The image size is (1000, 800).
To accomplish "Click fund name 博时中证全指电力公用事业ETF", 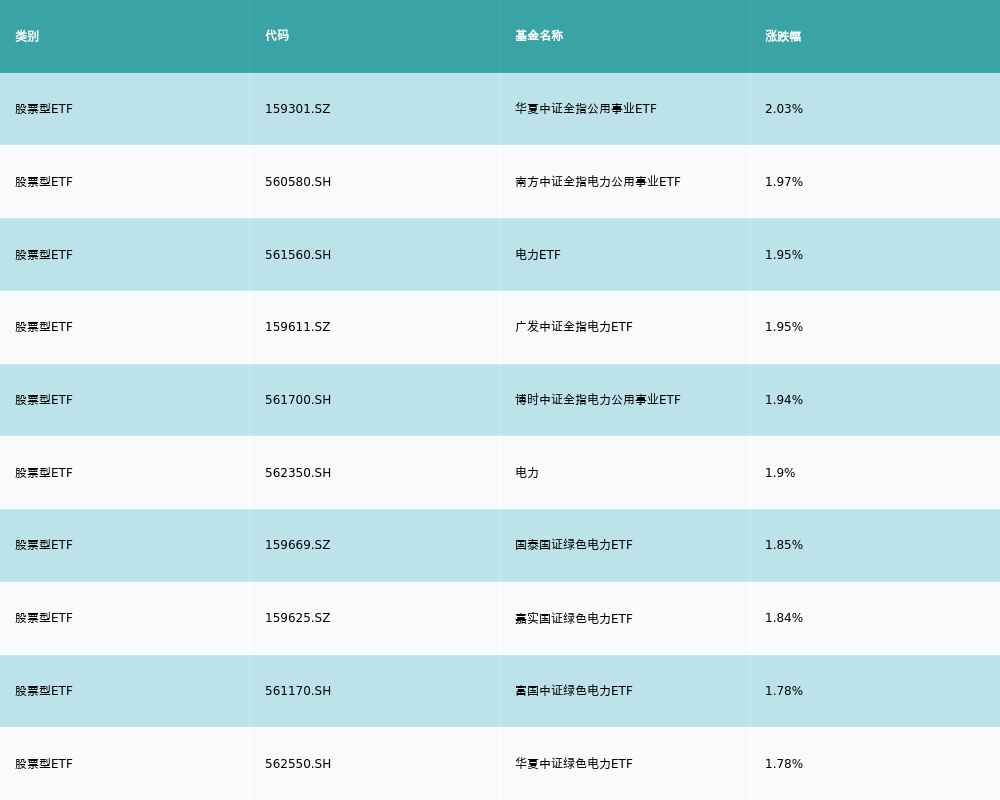I will coord(598,400).
